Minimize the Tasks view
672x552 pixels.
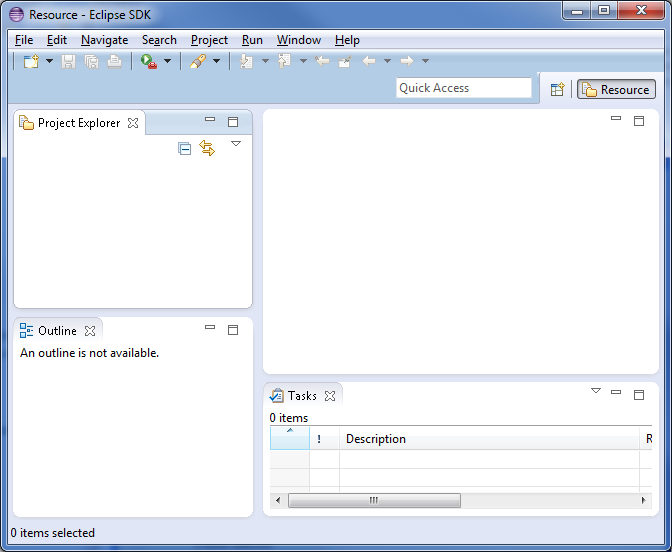pos(616,392)
